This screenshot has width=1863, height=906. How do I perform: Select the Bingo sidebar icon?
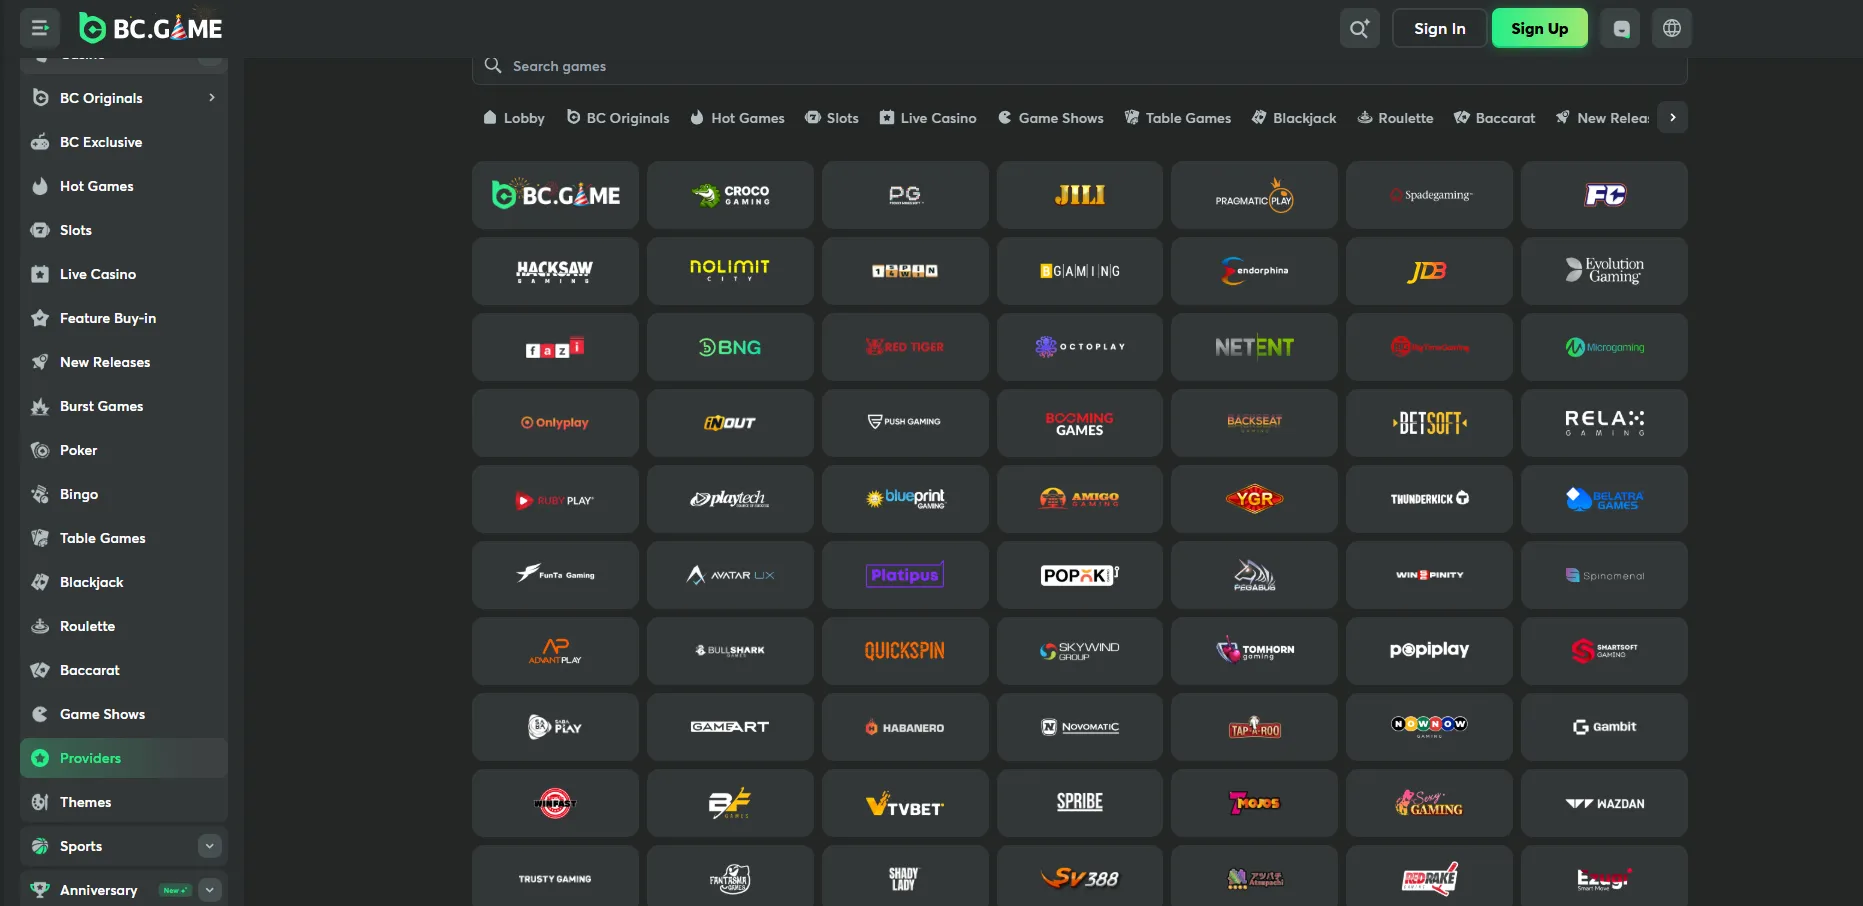pos(40,494)
